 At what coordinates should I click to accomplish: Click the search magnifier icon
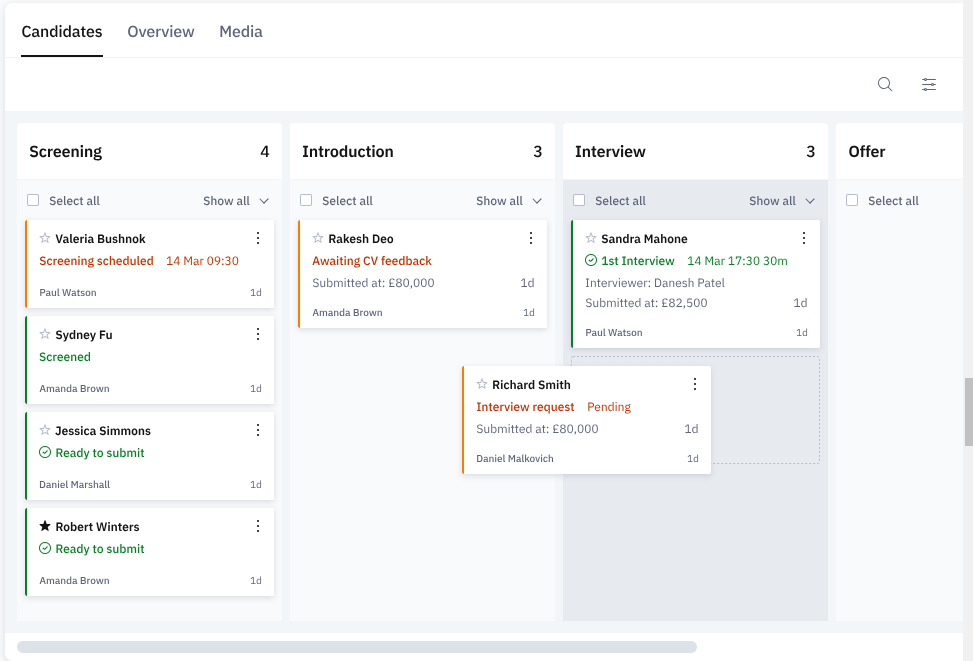tap(885, 85)
